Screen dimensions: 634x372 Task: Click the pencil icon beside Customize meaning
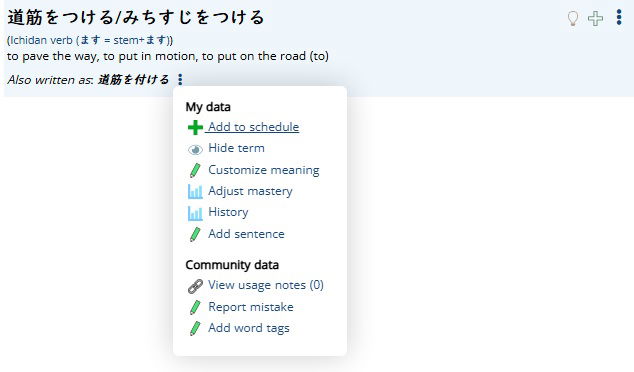[195, 170]
